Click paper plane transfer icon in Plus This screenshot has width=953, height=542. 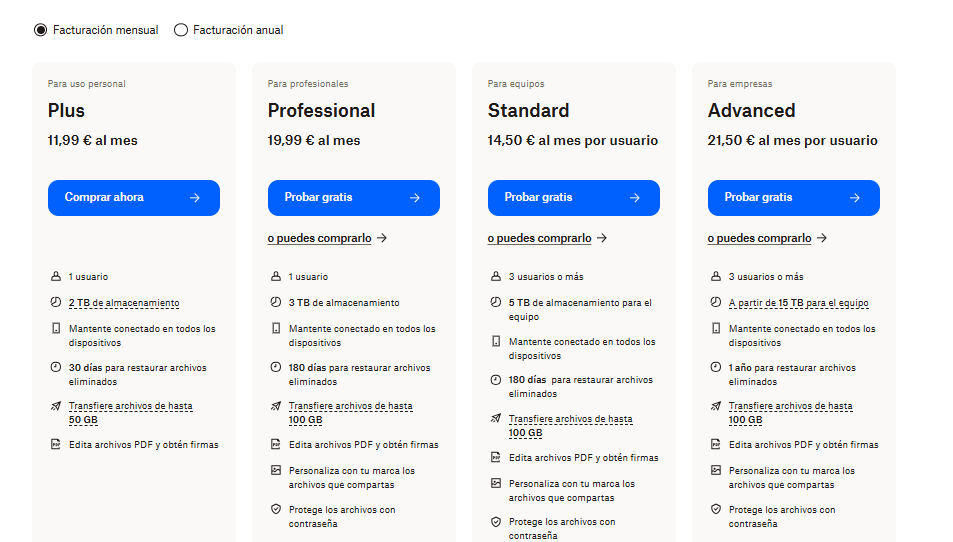(x=55, y=406)
